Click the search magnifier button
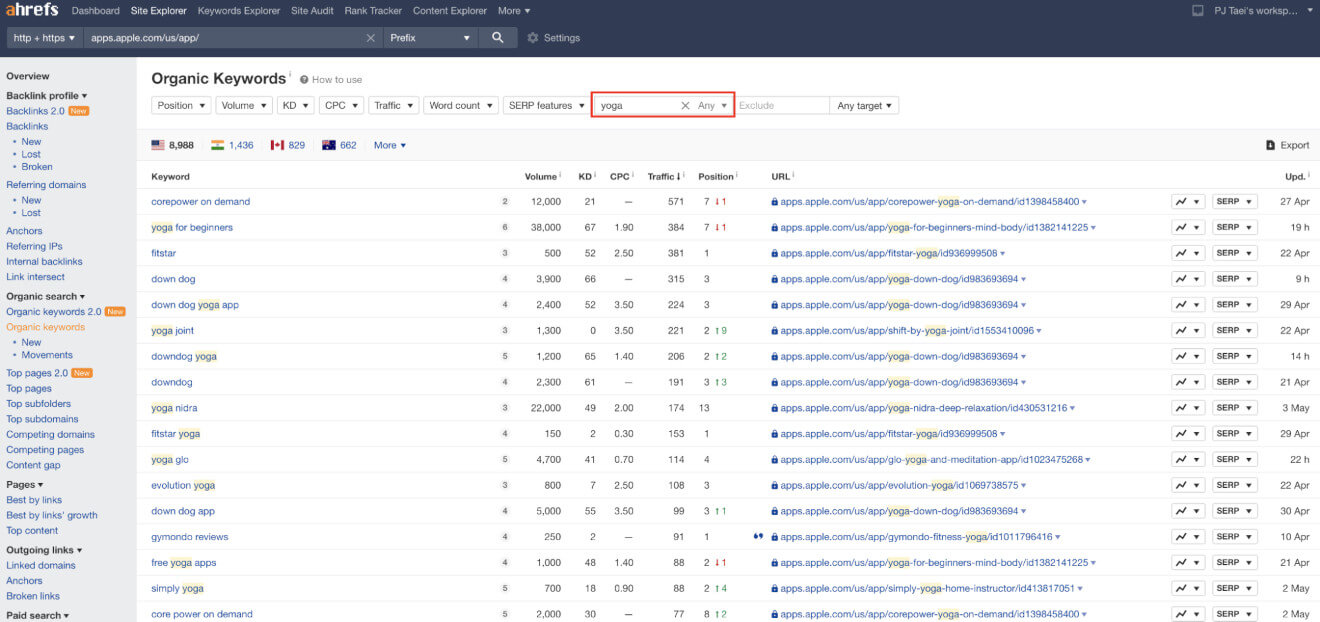This screenshot has height=622, width=1320. 498,37
